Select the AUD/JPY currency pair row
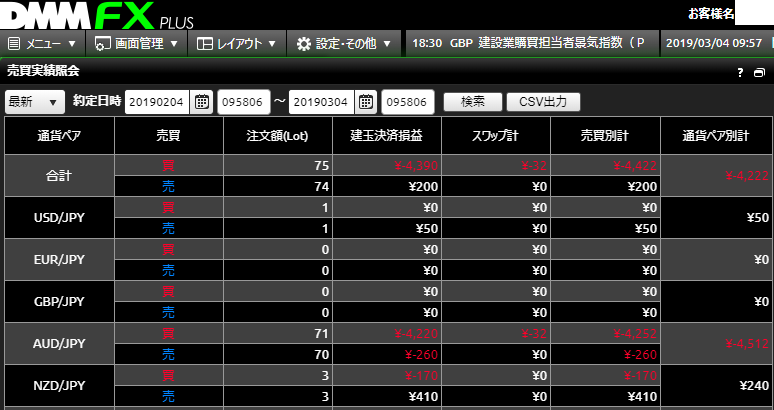The width and height of the screenshot is (774, 410). pos(59,343)
